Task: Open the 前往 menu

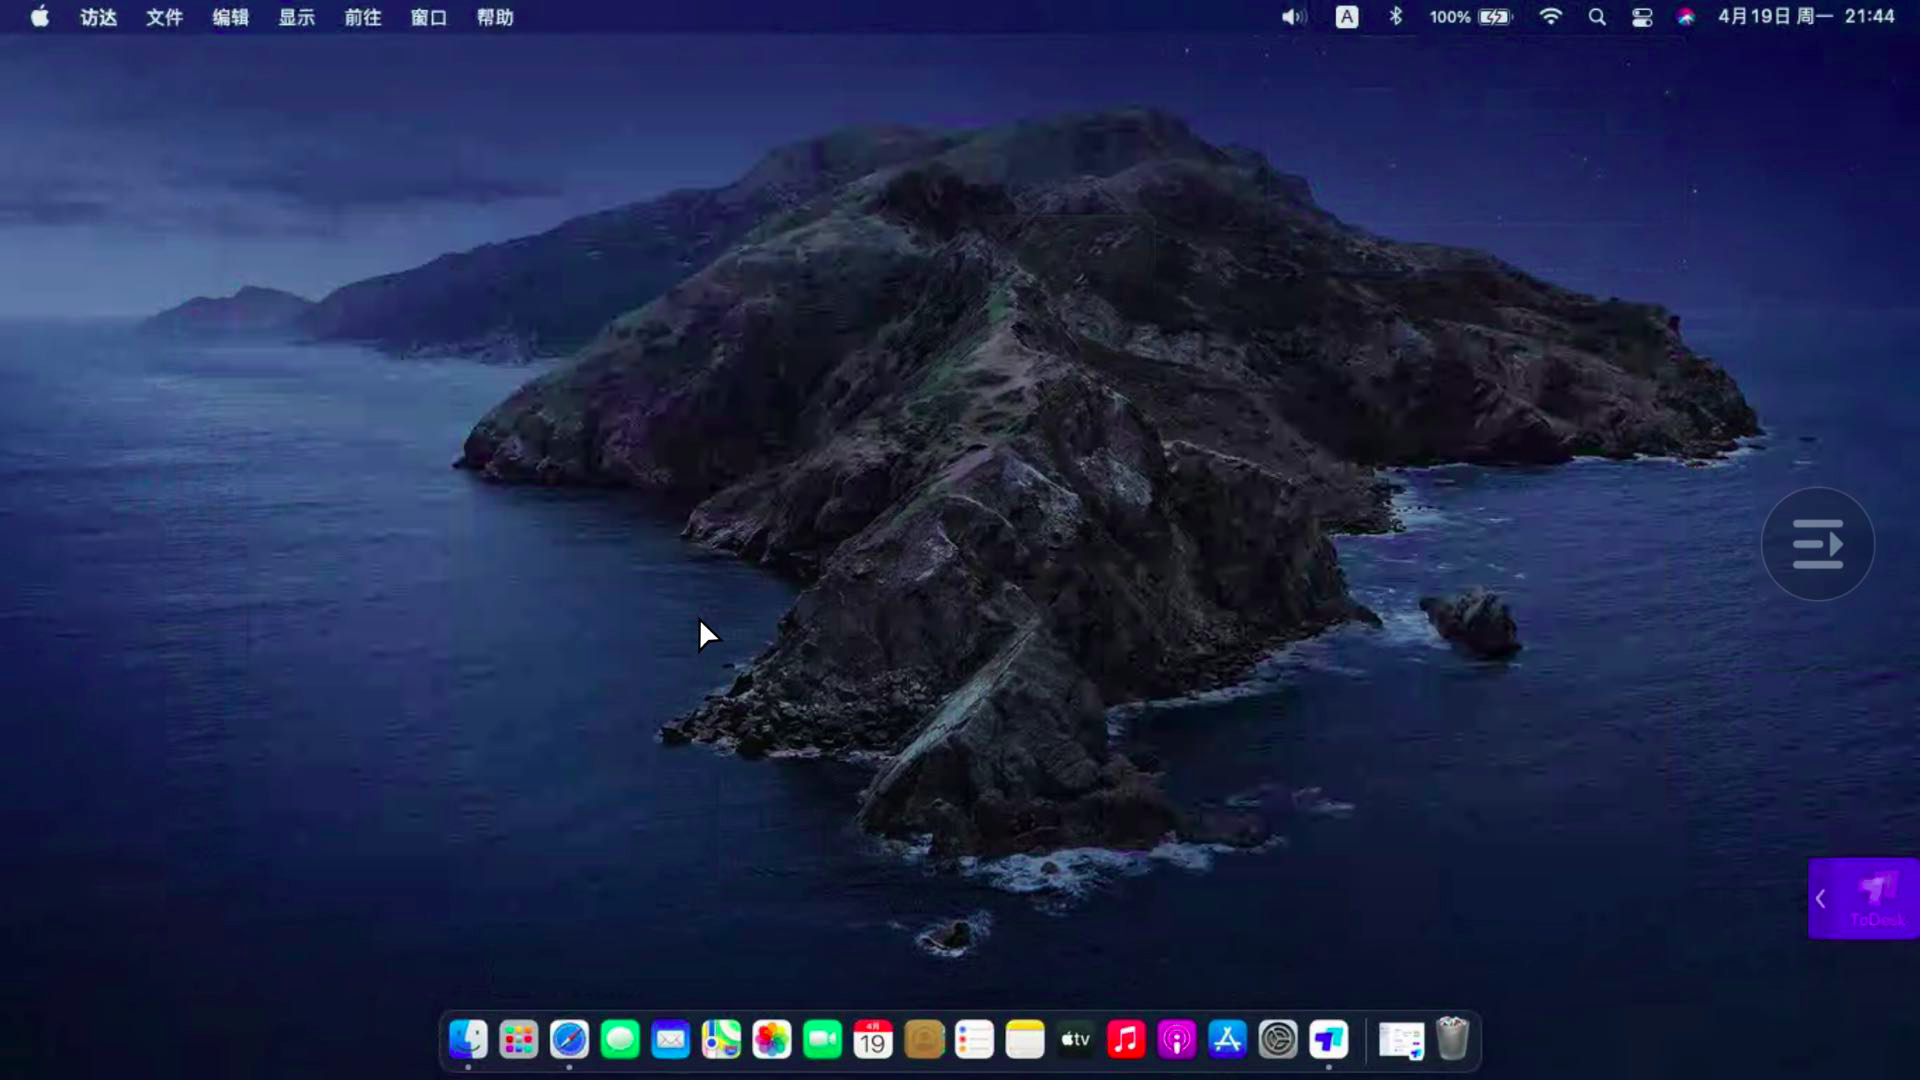Action: [x=363, y=17]
